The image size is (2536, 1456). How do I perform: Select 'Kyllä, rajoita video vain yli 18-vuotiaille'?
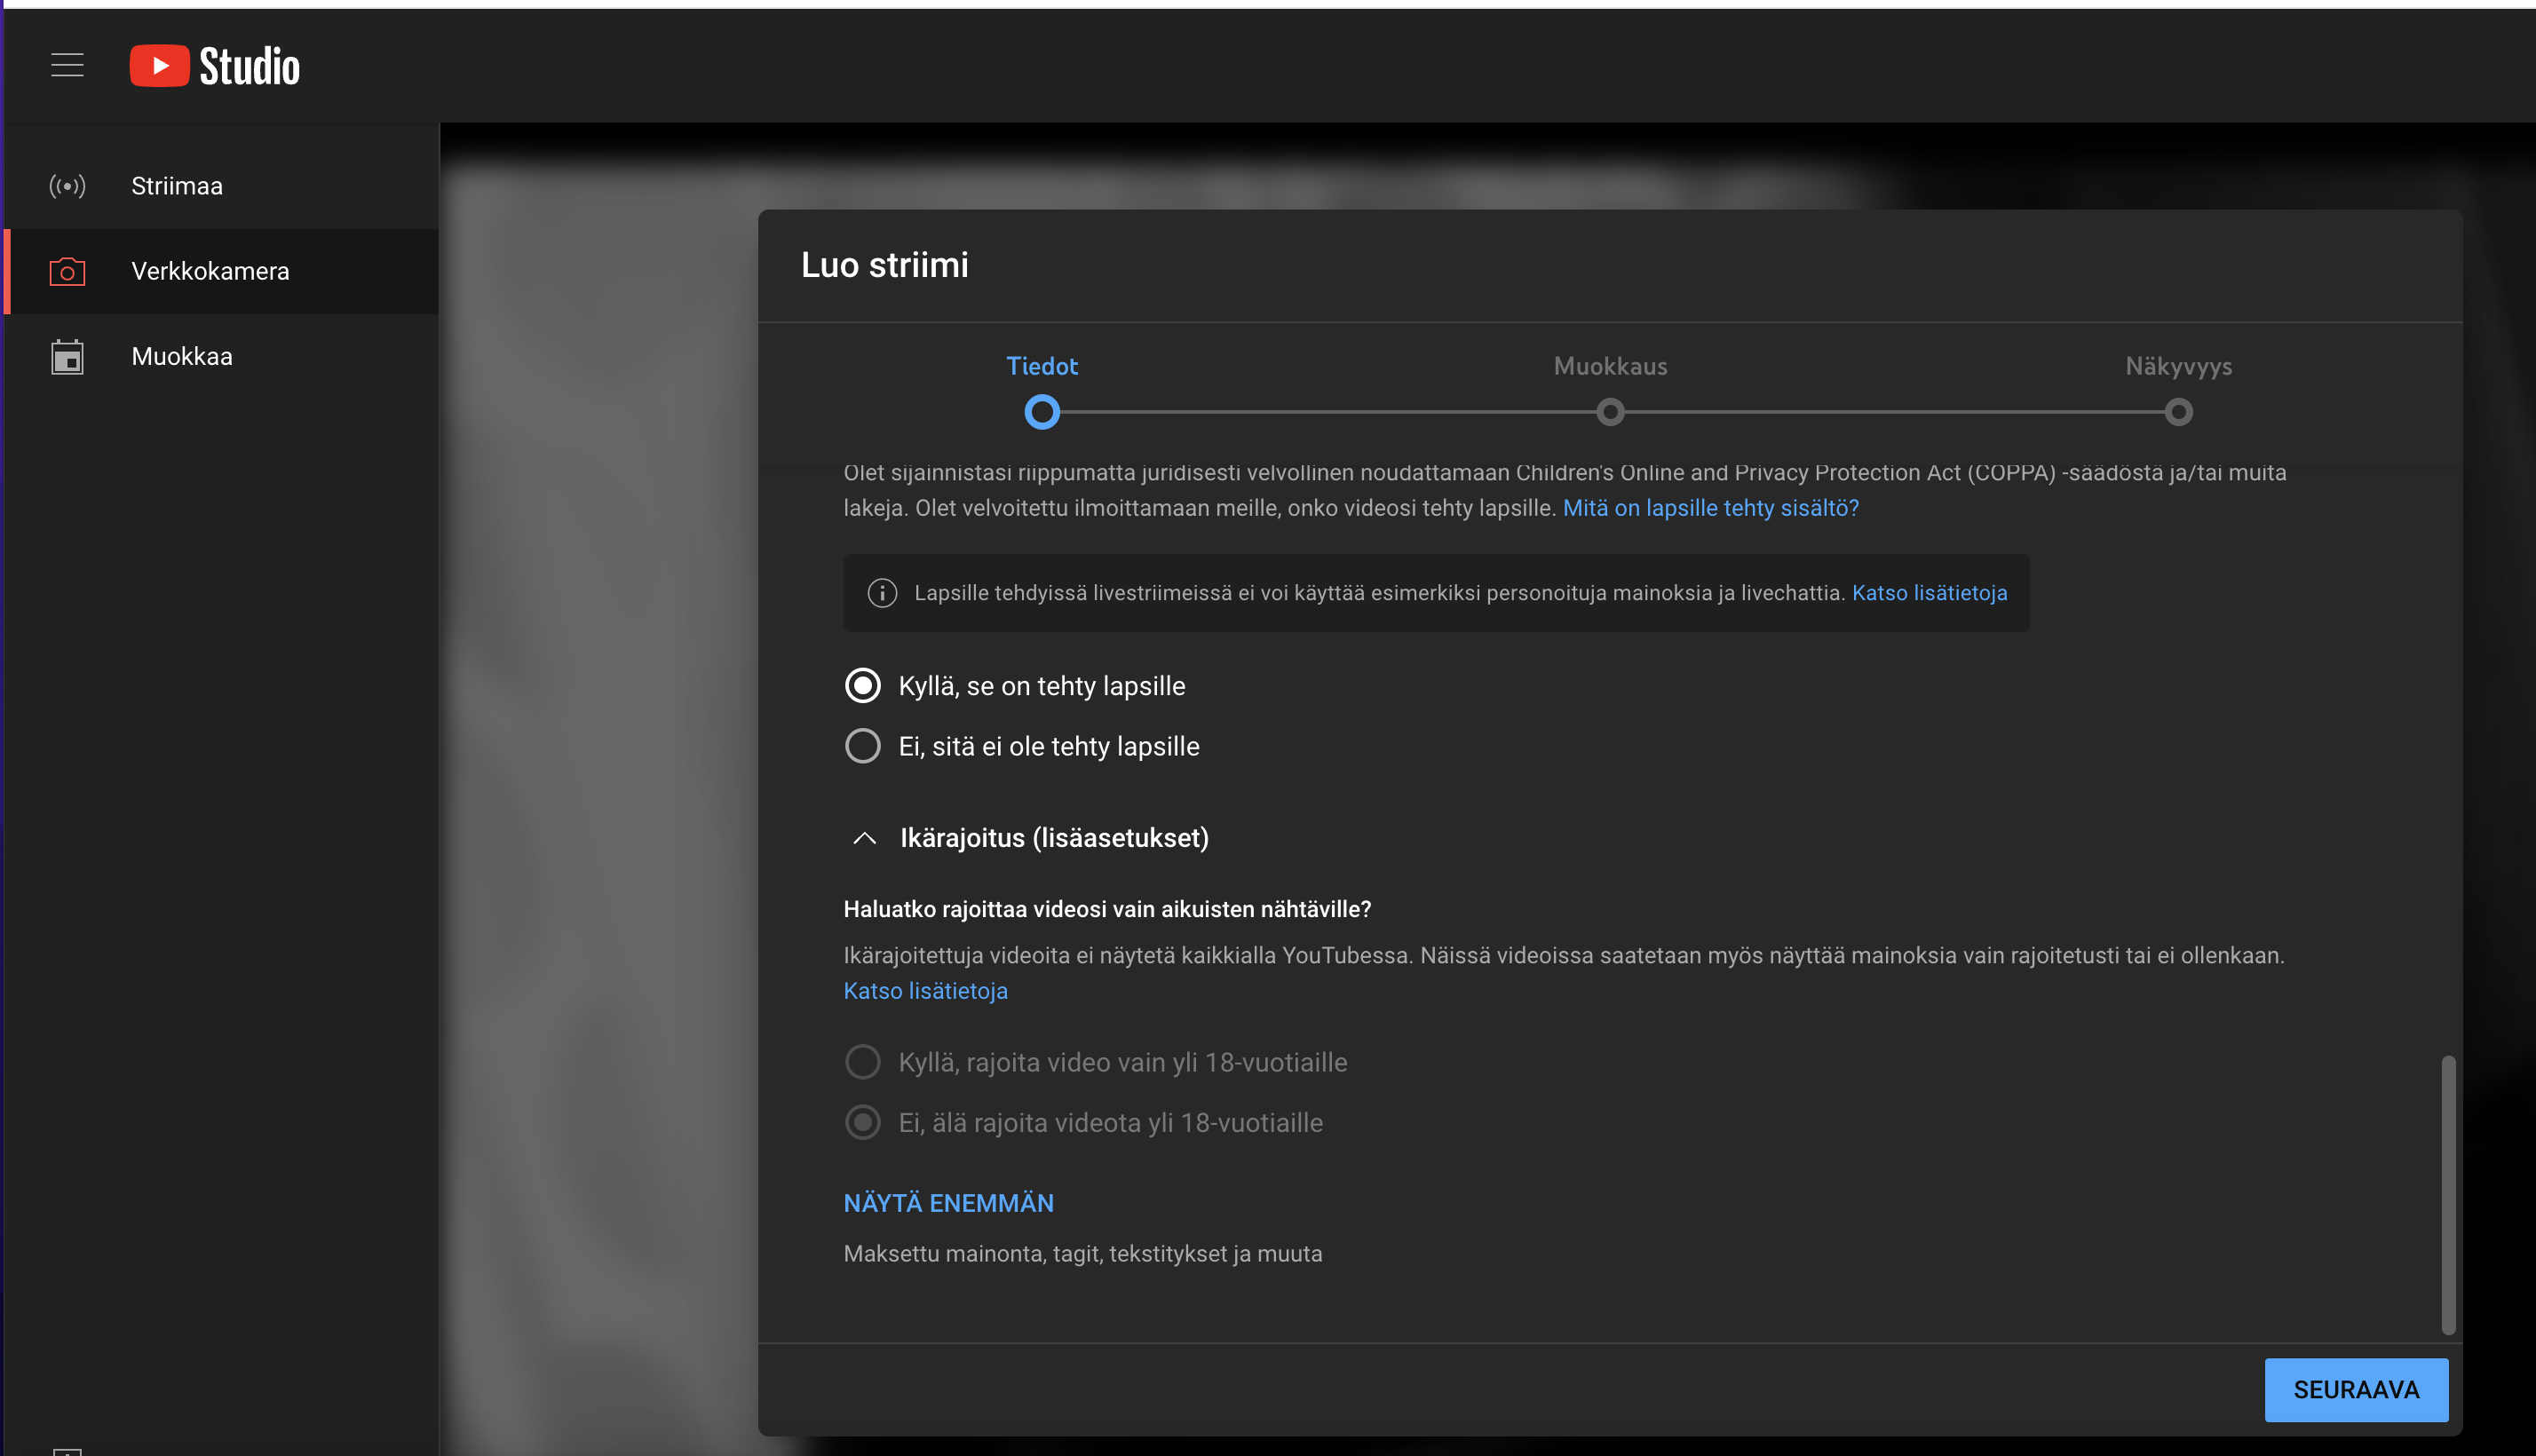click(863, 1062)
